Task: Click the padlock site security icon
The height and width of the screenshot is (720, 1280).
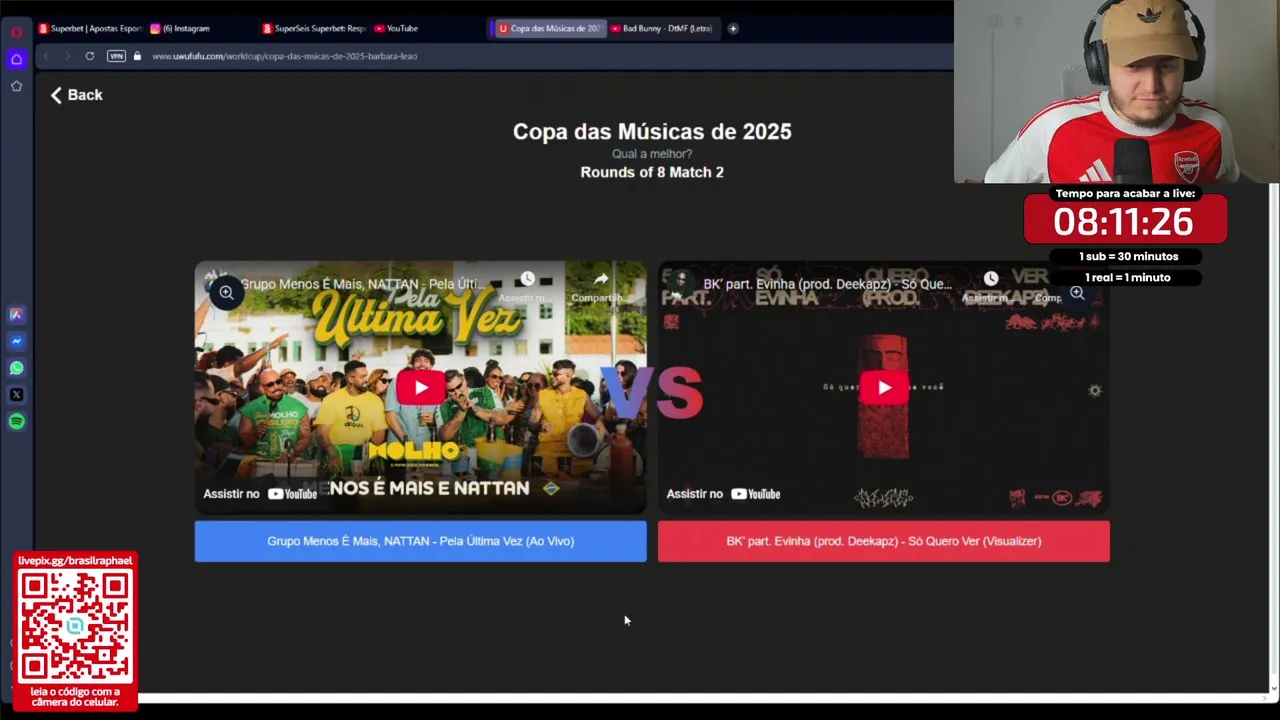Action: click(138, 56)
